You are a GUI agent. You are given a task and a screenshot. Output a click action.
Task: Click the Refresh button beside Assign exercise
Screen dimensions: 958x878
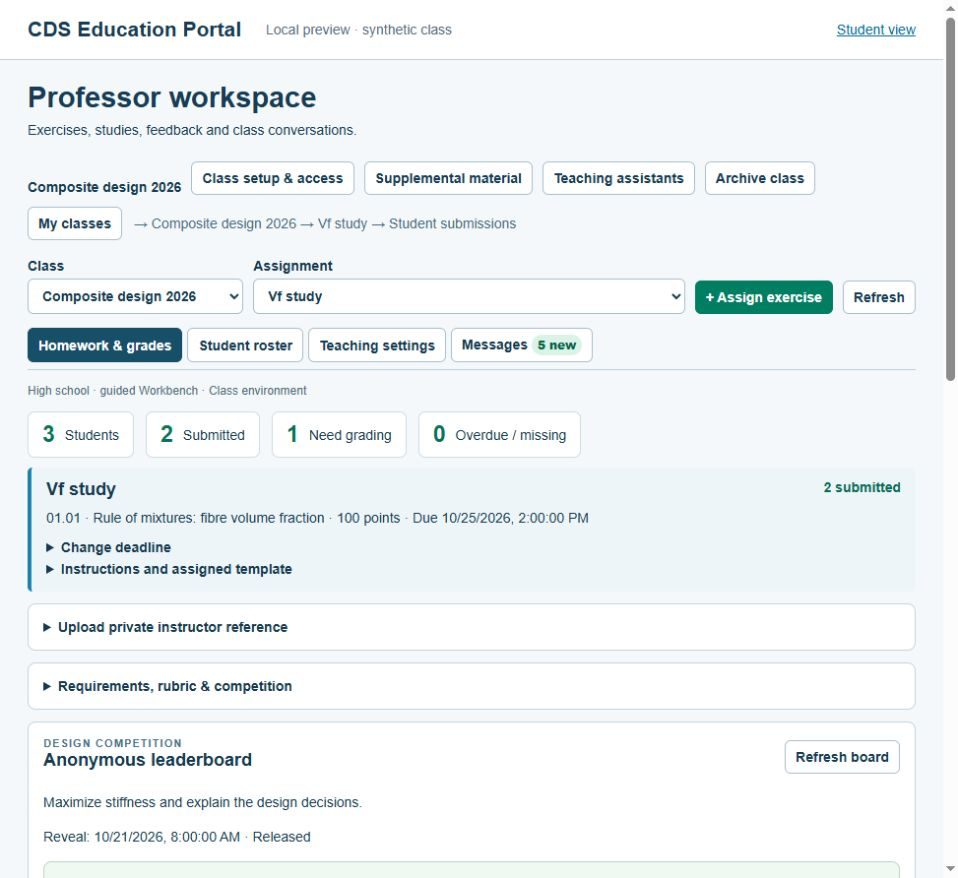click(x=879, y=298)
